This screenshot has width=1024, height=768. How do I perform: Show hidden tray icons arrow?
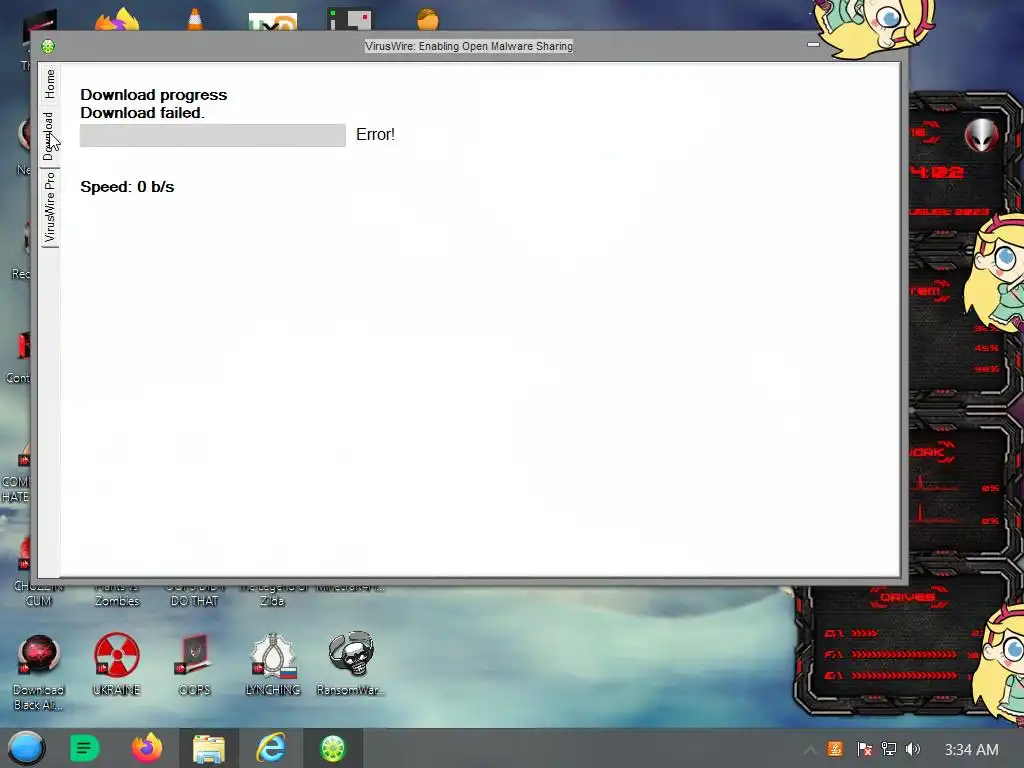810,750
